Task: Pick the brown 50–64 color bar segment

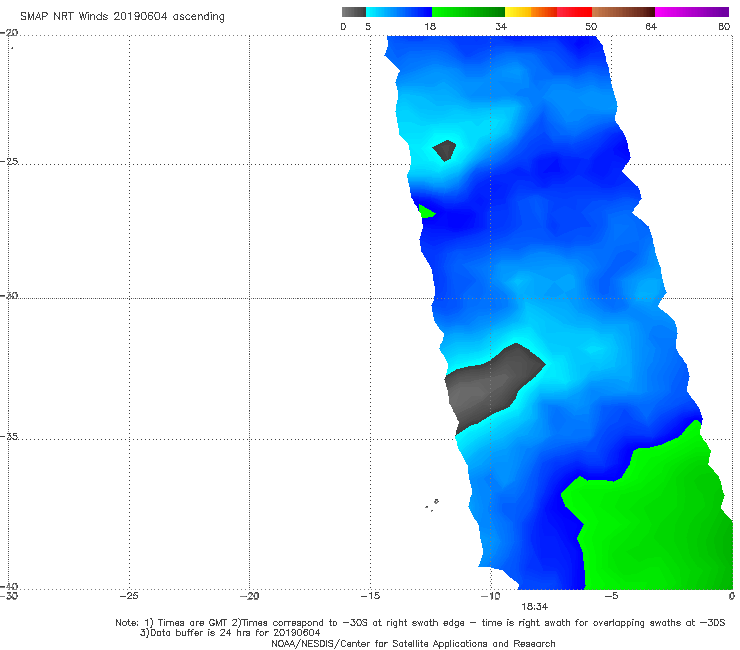Action: click(623, 12)
